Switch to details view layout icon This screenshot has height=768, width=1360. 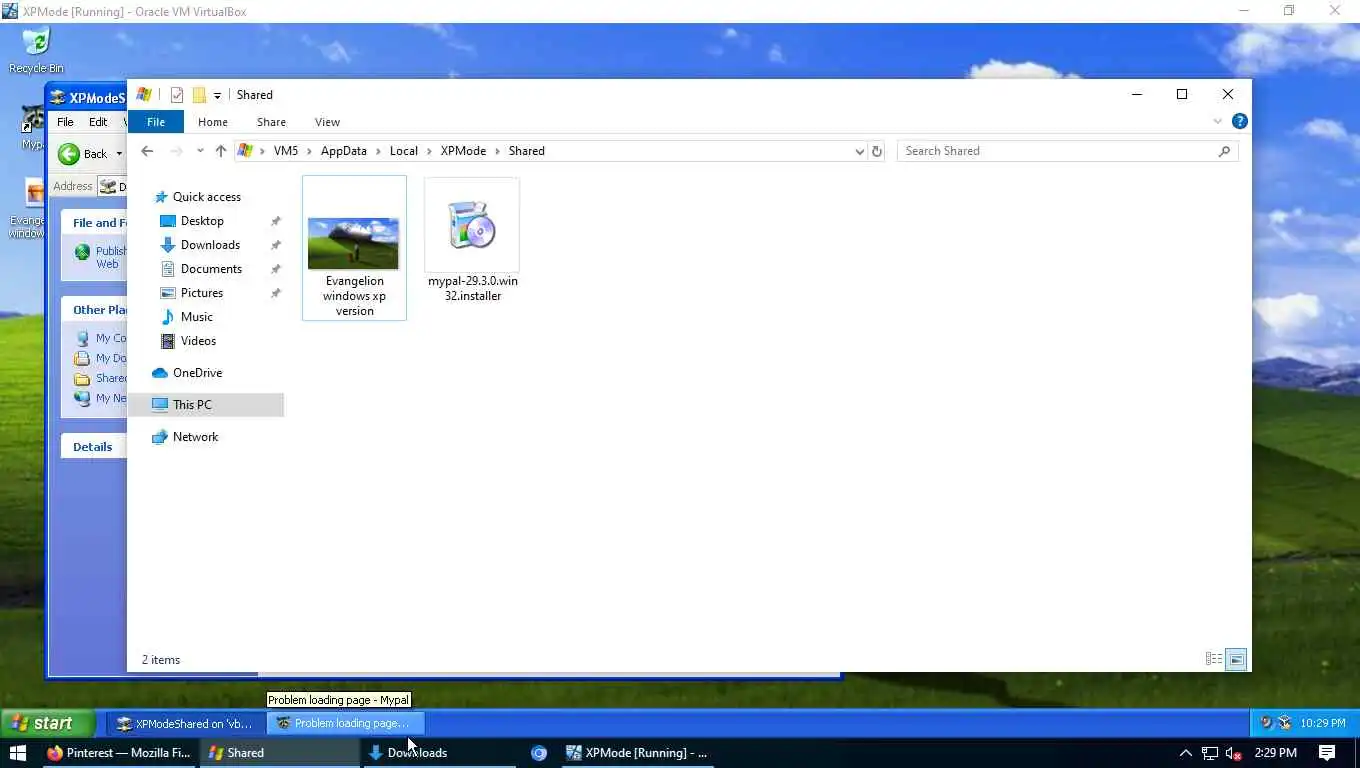click(x=1213, y=659)
